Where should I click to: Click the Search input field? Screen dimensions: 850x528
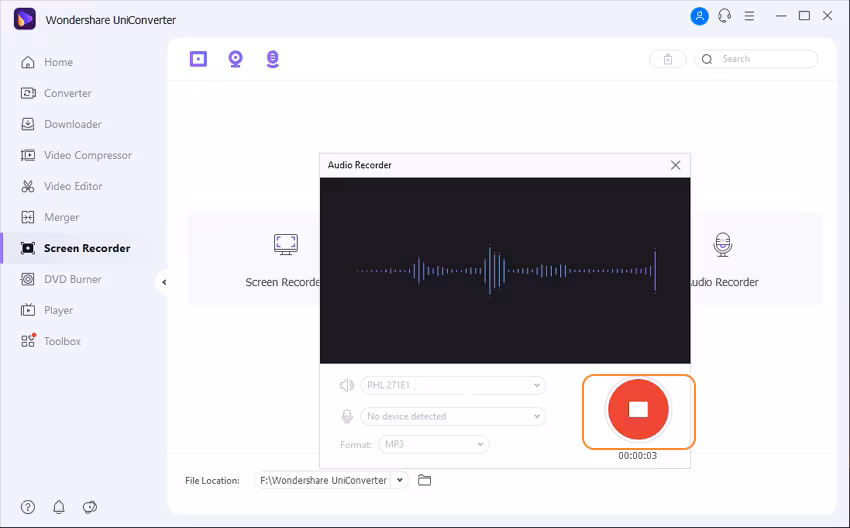[x=756, y=59]
